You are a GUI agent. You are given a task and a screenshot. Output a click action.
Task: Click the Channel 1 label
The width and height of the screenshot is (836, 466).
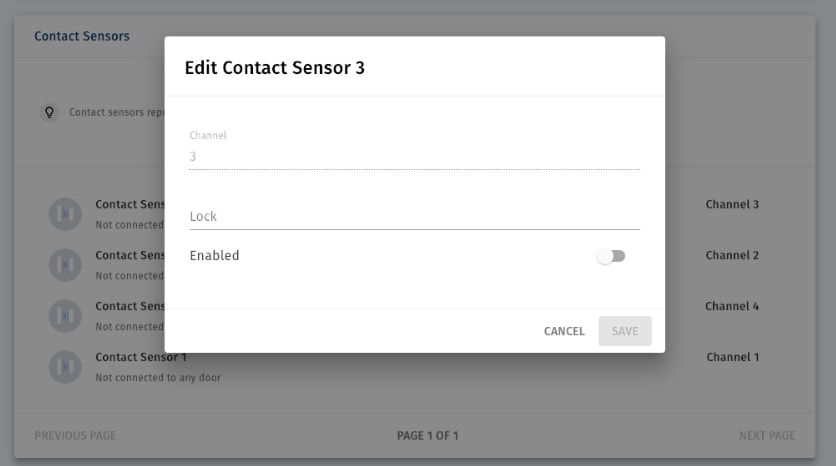pos(733,357)
